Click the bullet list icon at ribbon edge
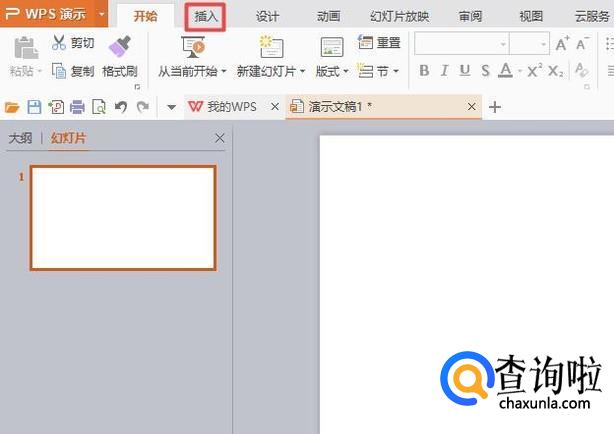Screen dimensions: 614x434 click(609, 44)
